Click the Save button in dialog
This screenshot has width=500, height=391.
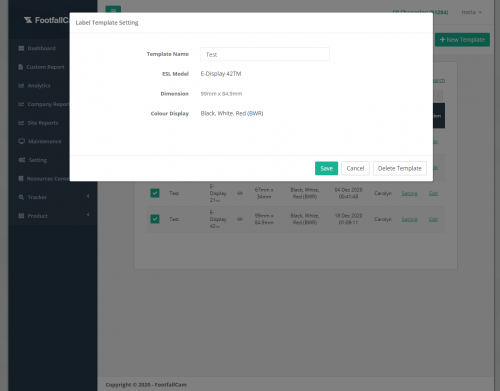coord(326,168)
